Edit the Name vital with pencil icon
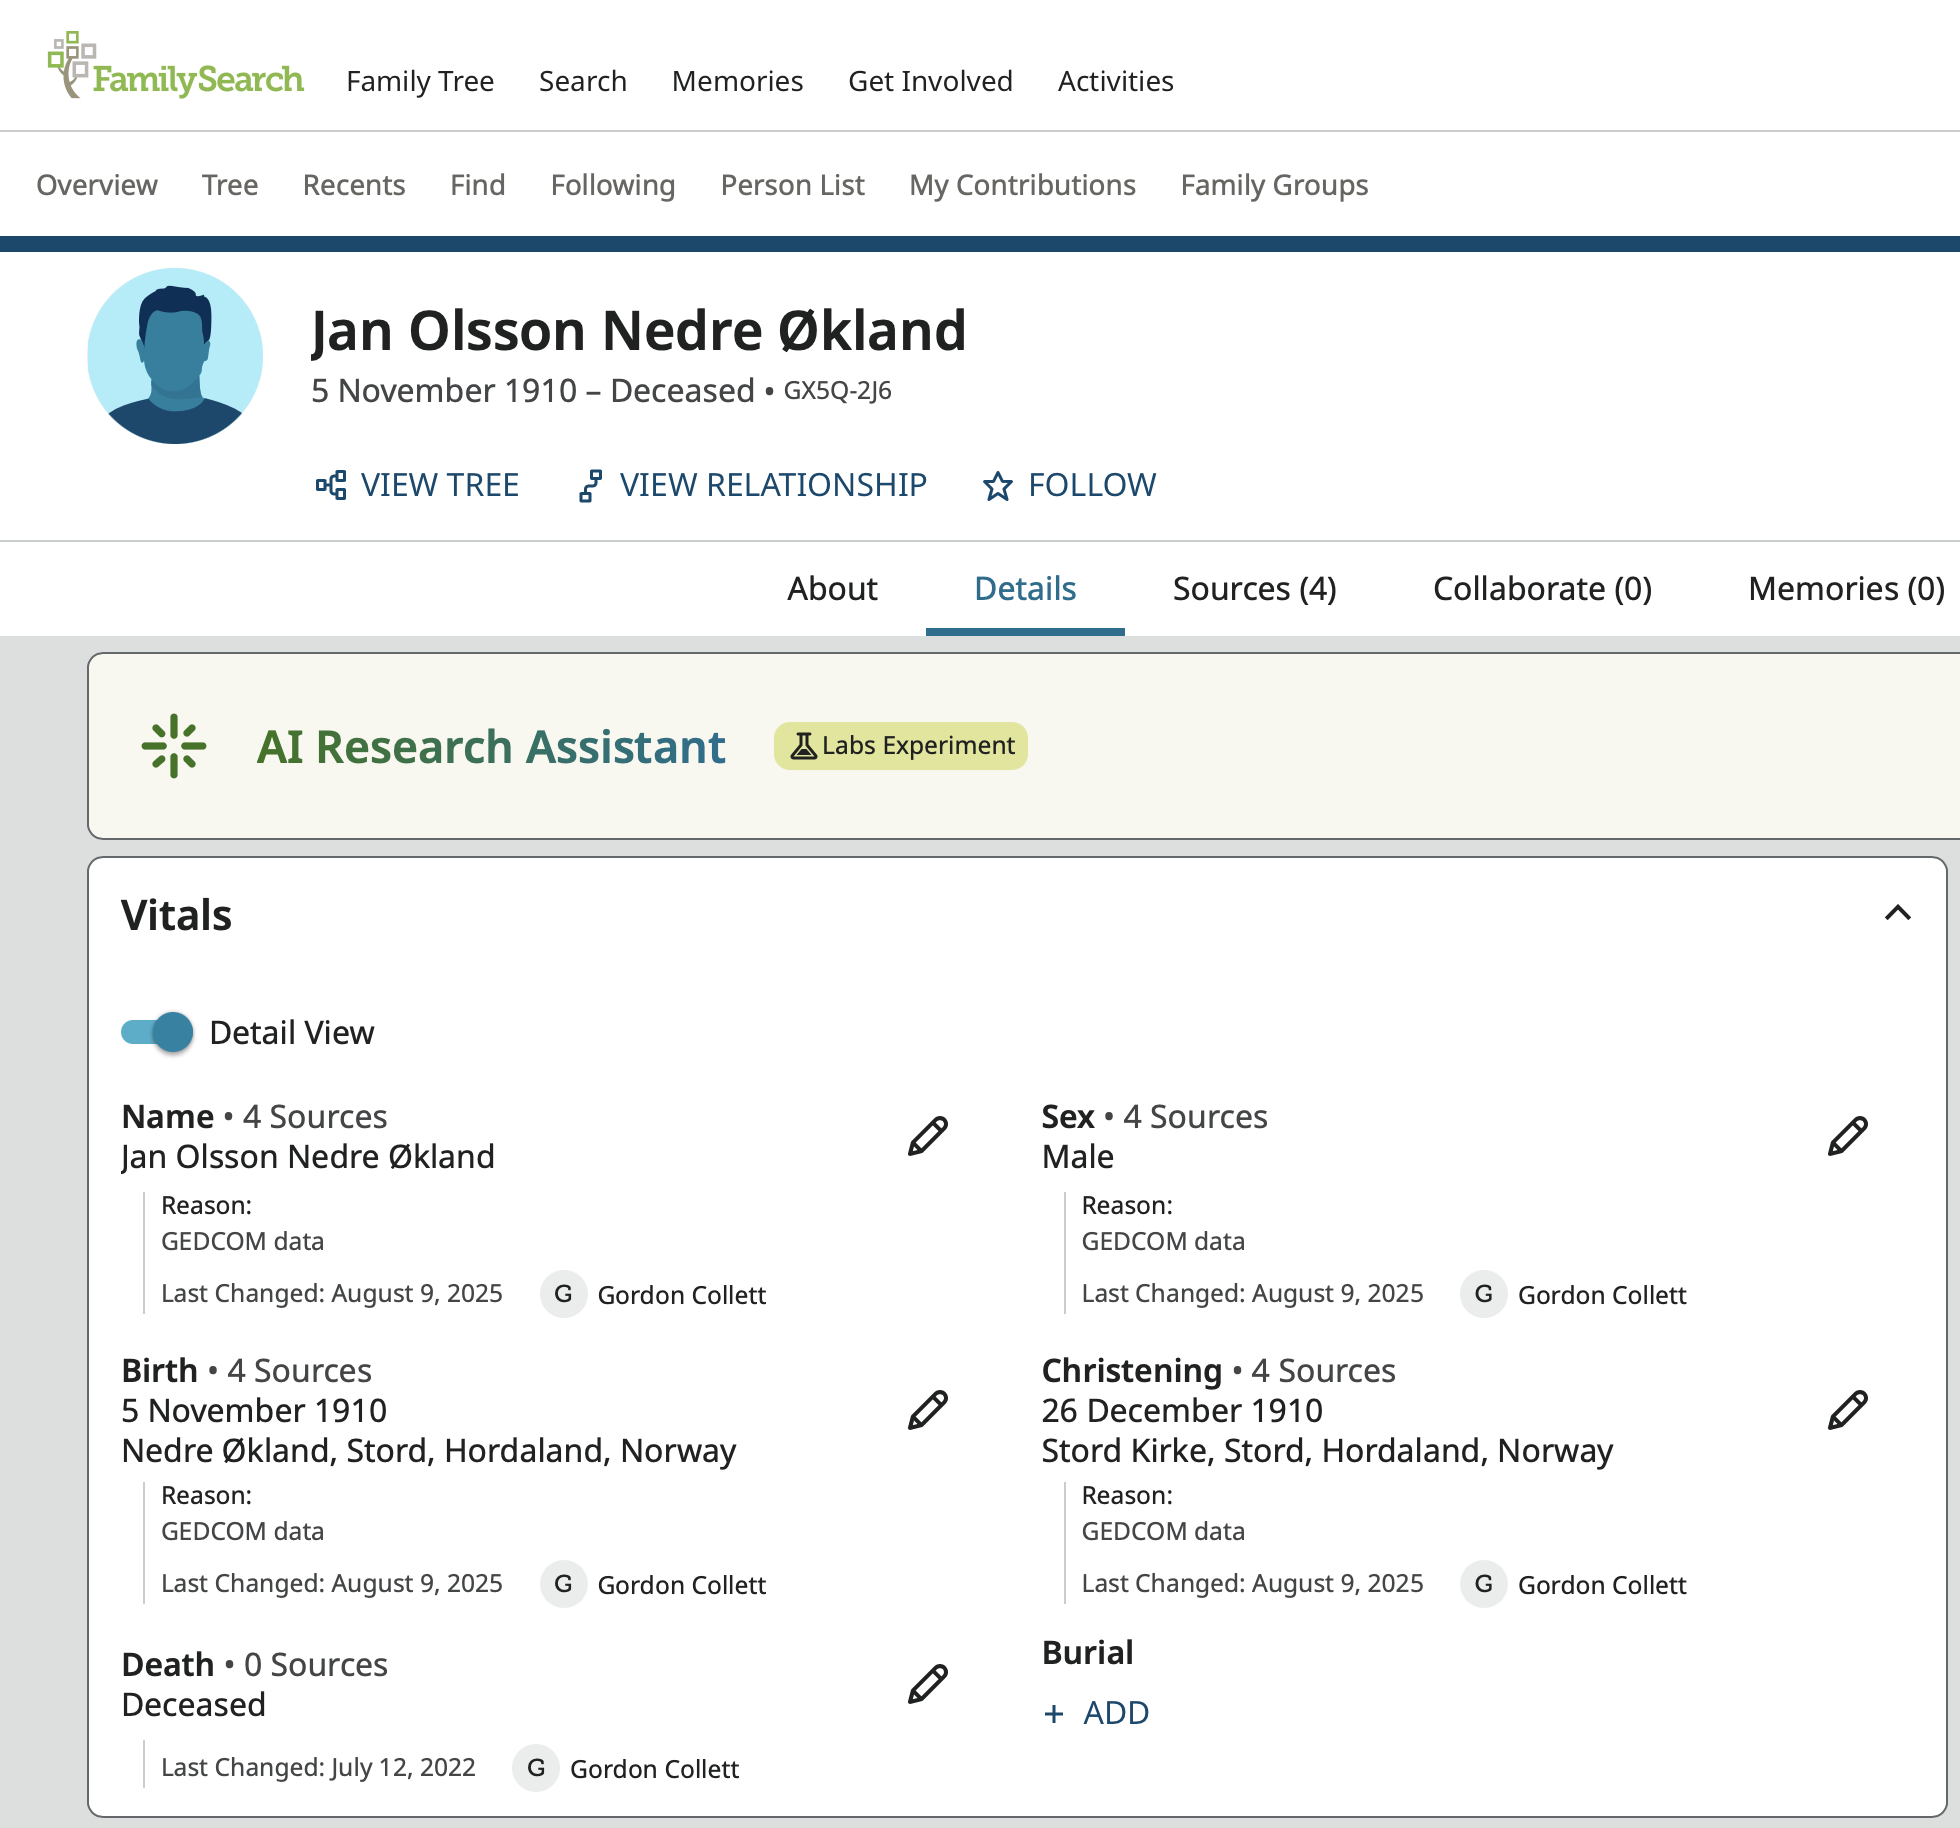The image size is (1960, 1828). tap(927, 1136)
